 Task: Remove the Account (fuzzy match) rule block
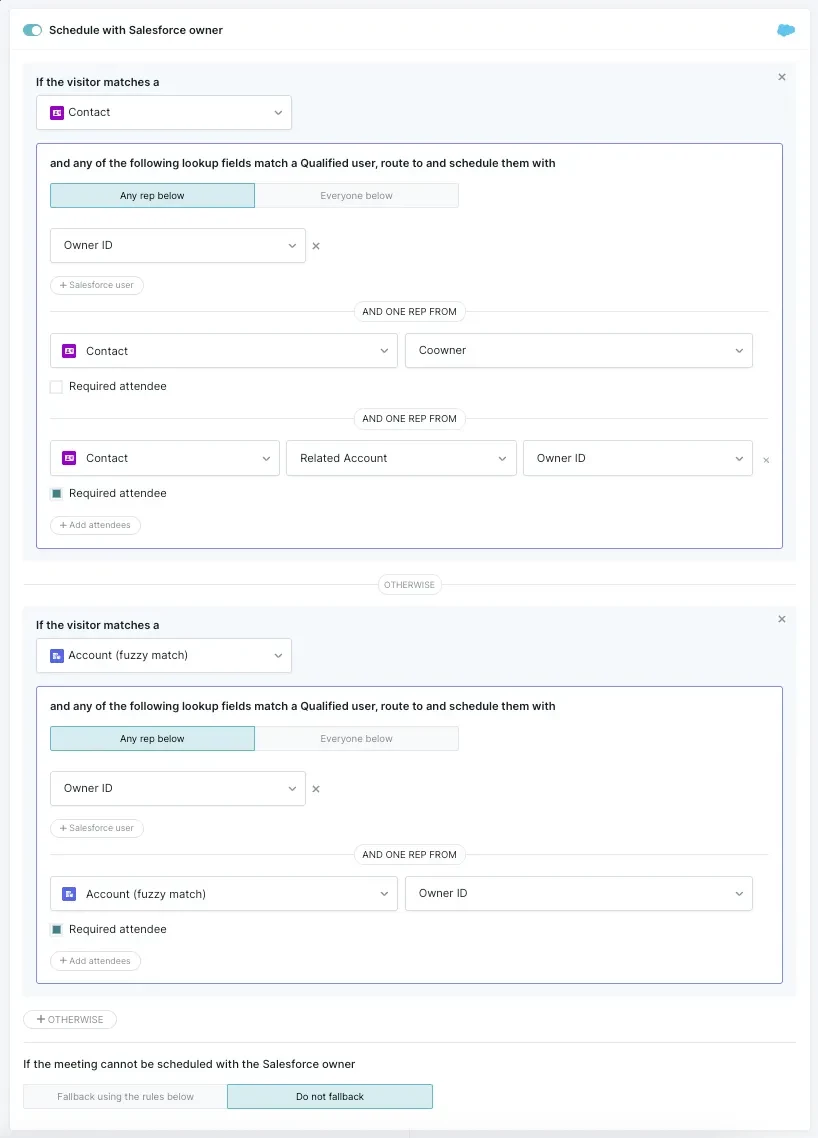[x=782, y=619]
